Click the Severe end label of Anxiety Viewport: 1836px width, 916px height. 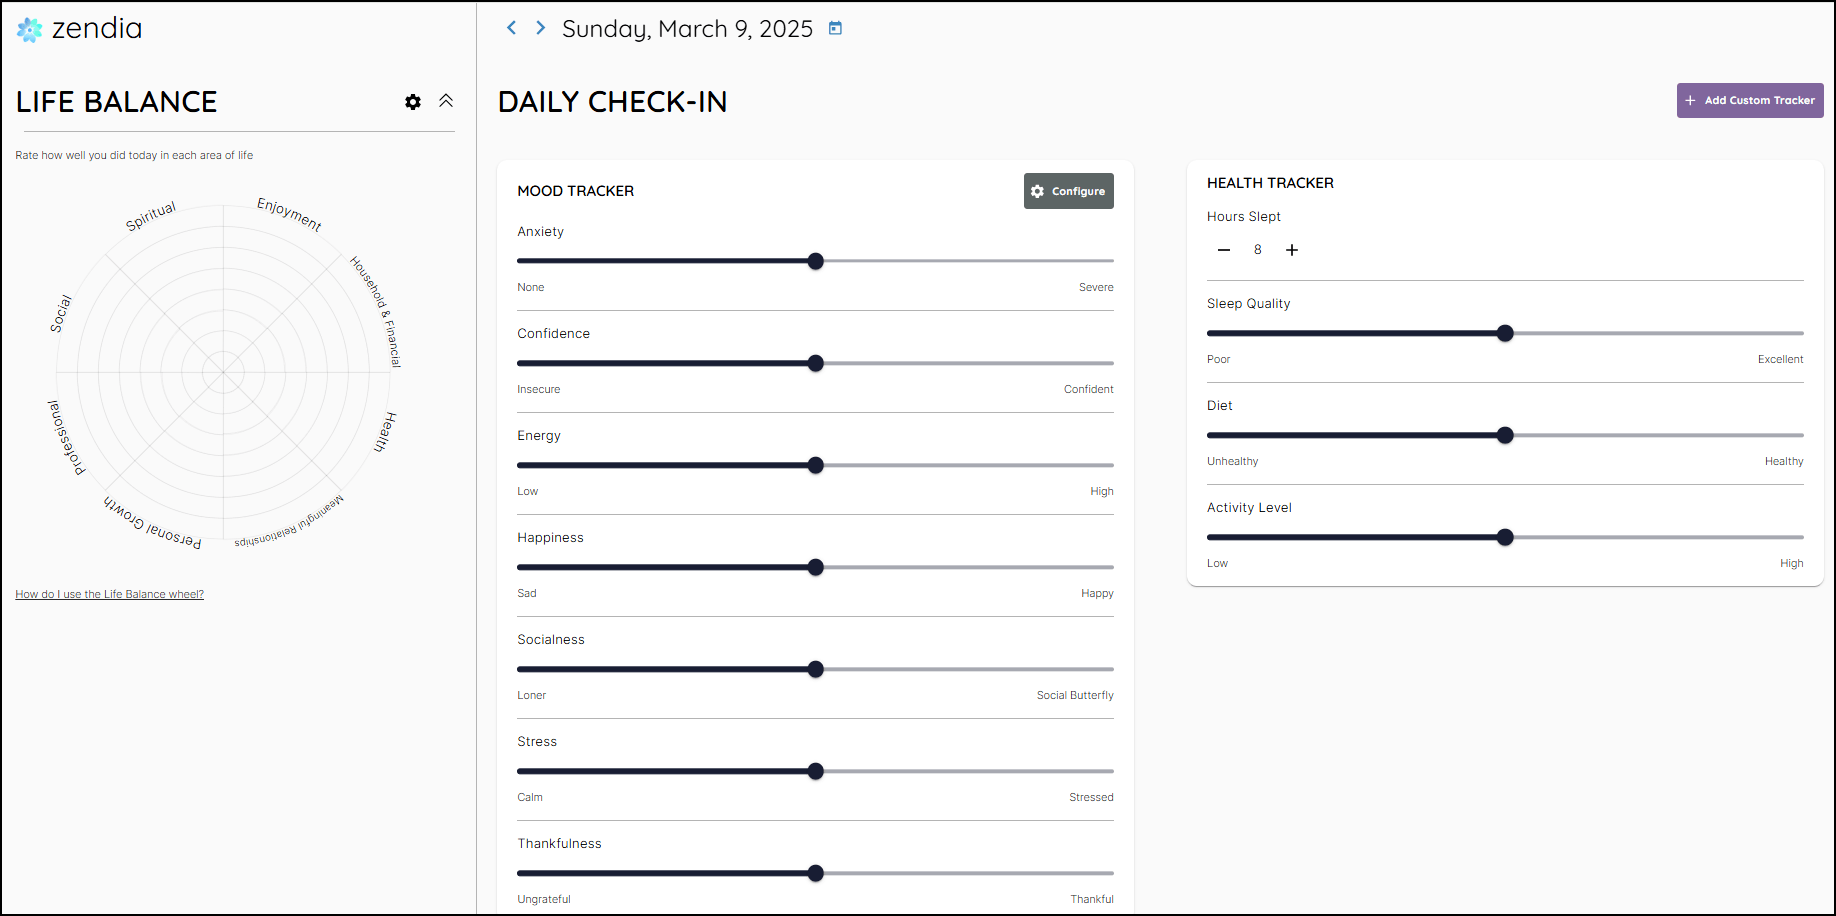pyautogui.click(x=1096, y=287)
